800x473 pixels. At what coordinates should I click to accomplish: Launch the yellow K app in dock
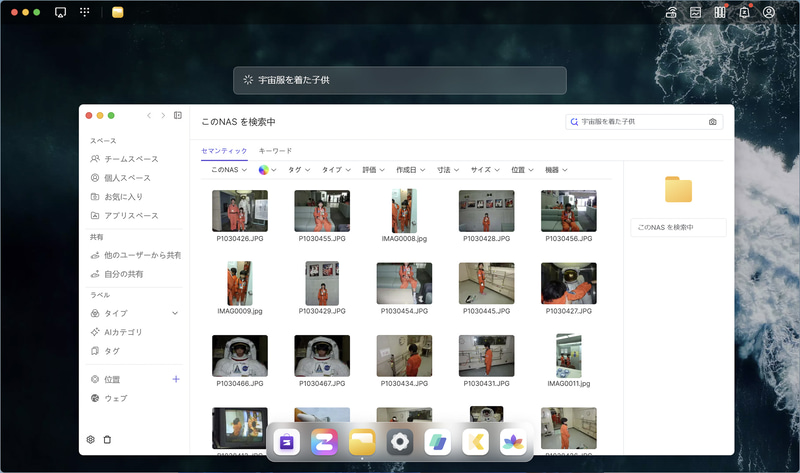click(476, 442)
